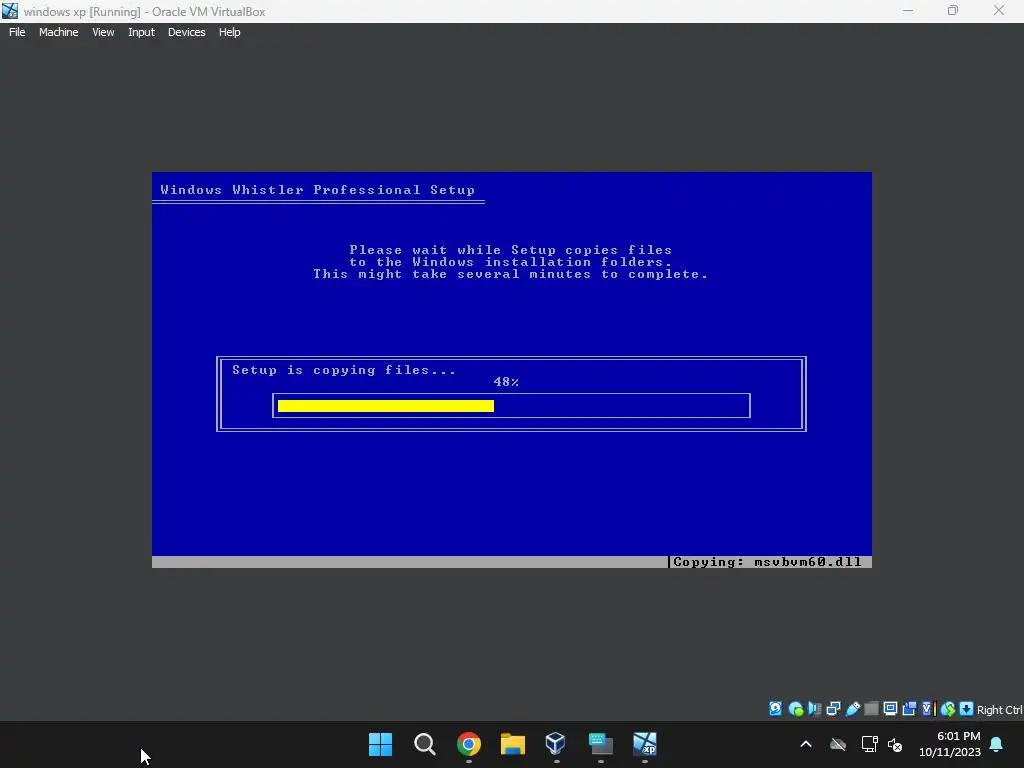Open the taskbar app with the keyboard-window icon
1024x768 pixels.
(x=601, y=744)
